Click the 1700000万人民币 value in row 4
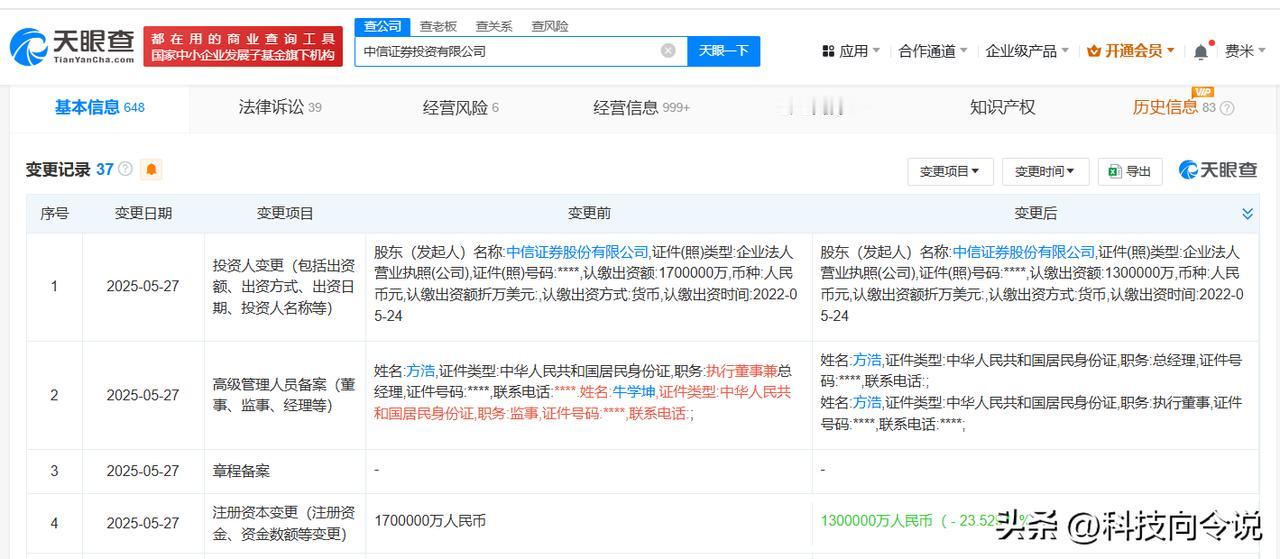The image size is (1280, 559). point(430,521)
